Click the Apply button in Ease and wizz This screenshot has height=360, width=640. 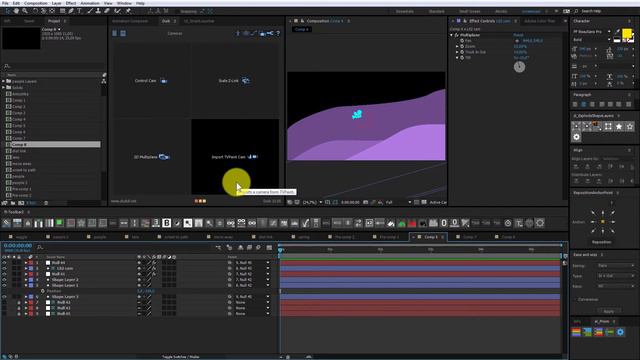[608, 311]
